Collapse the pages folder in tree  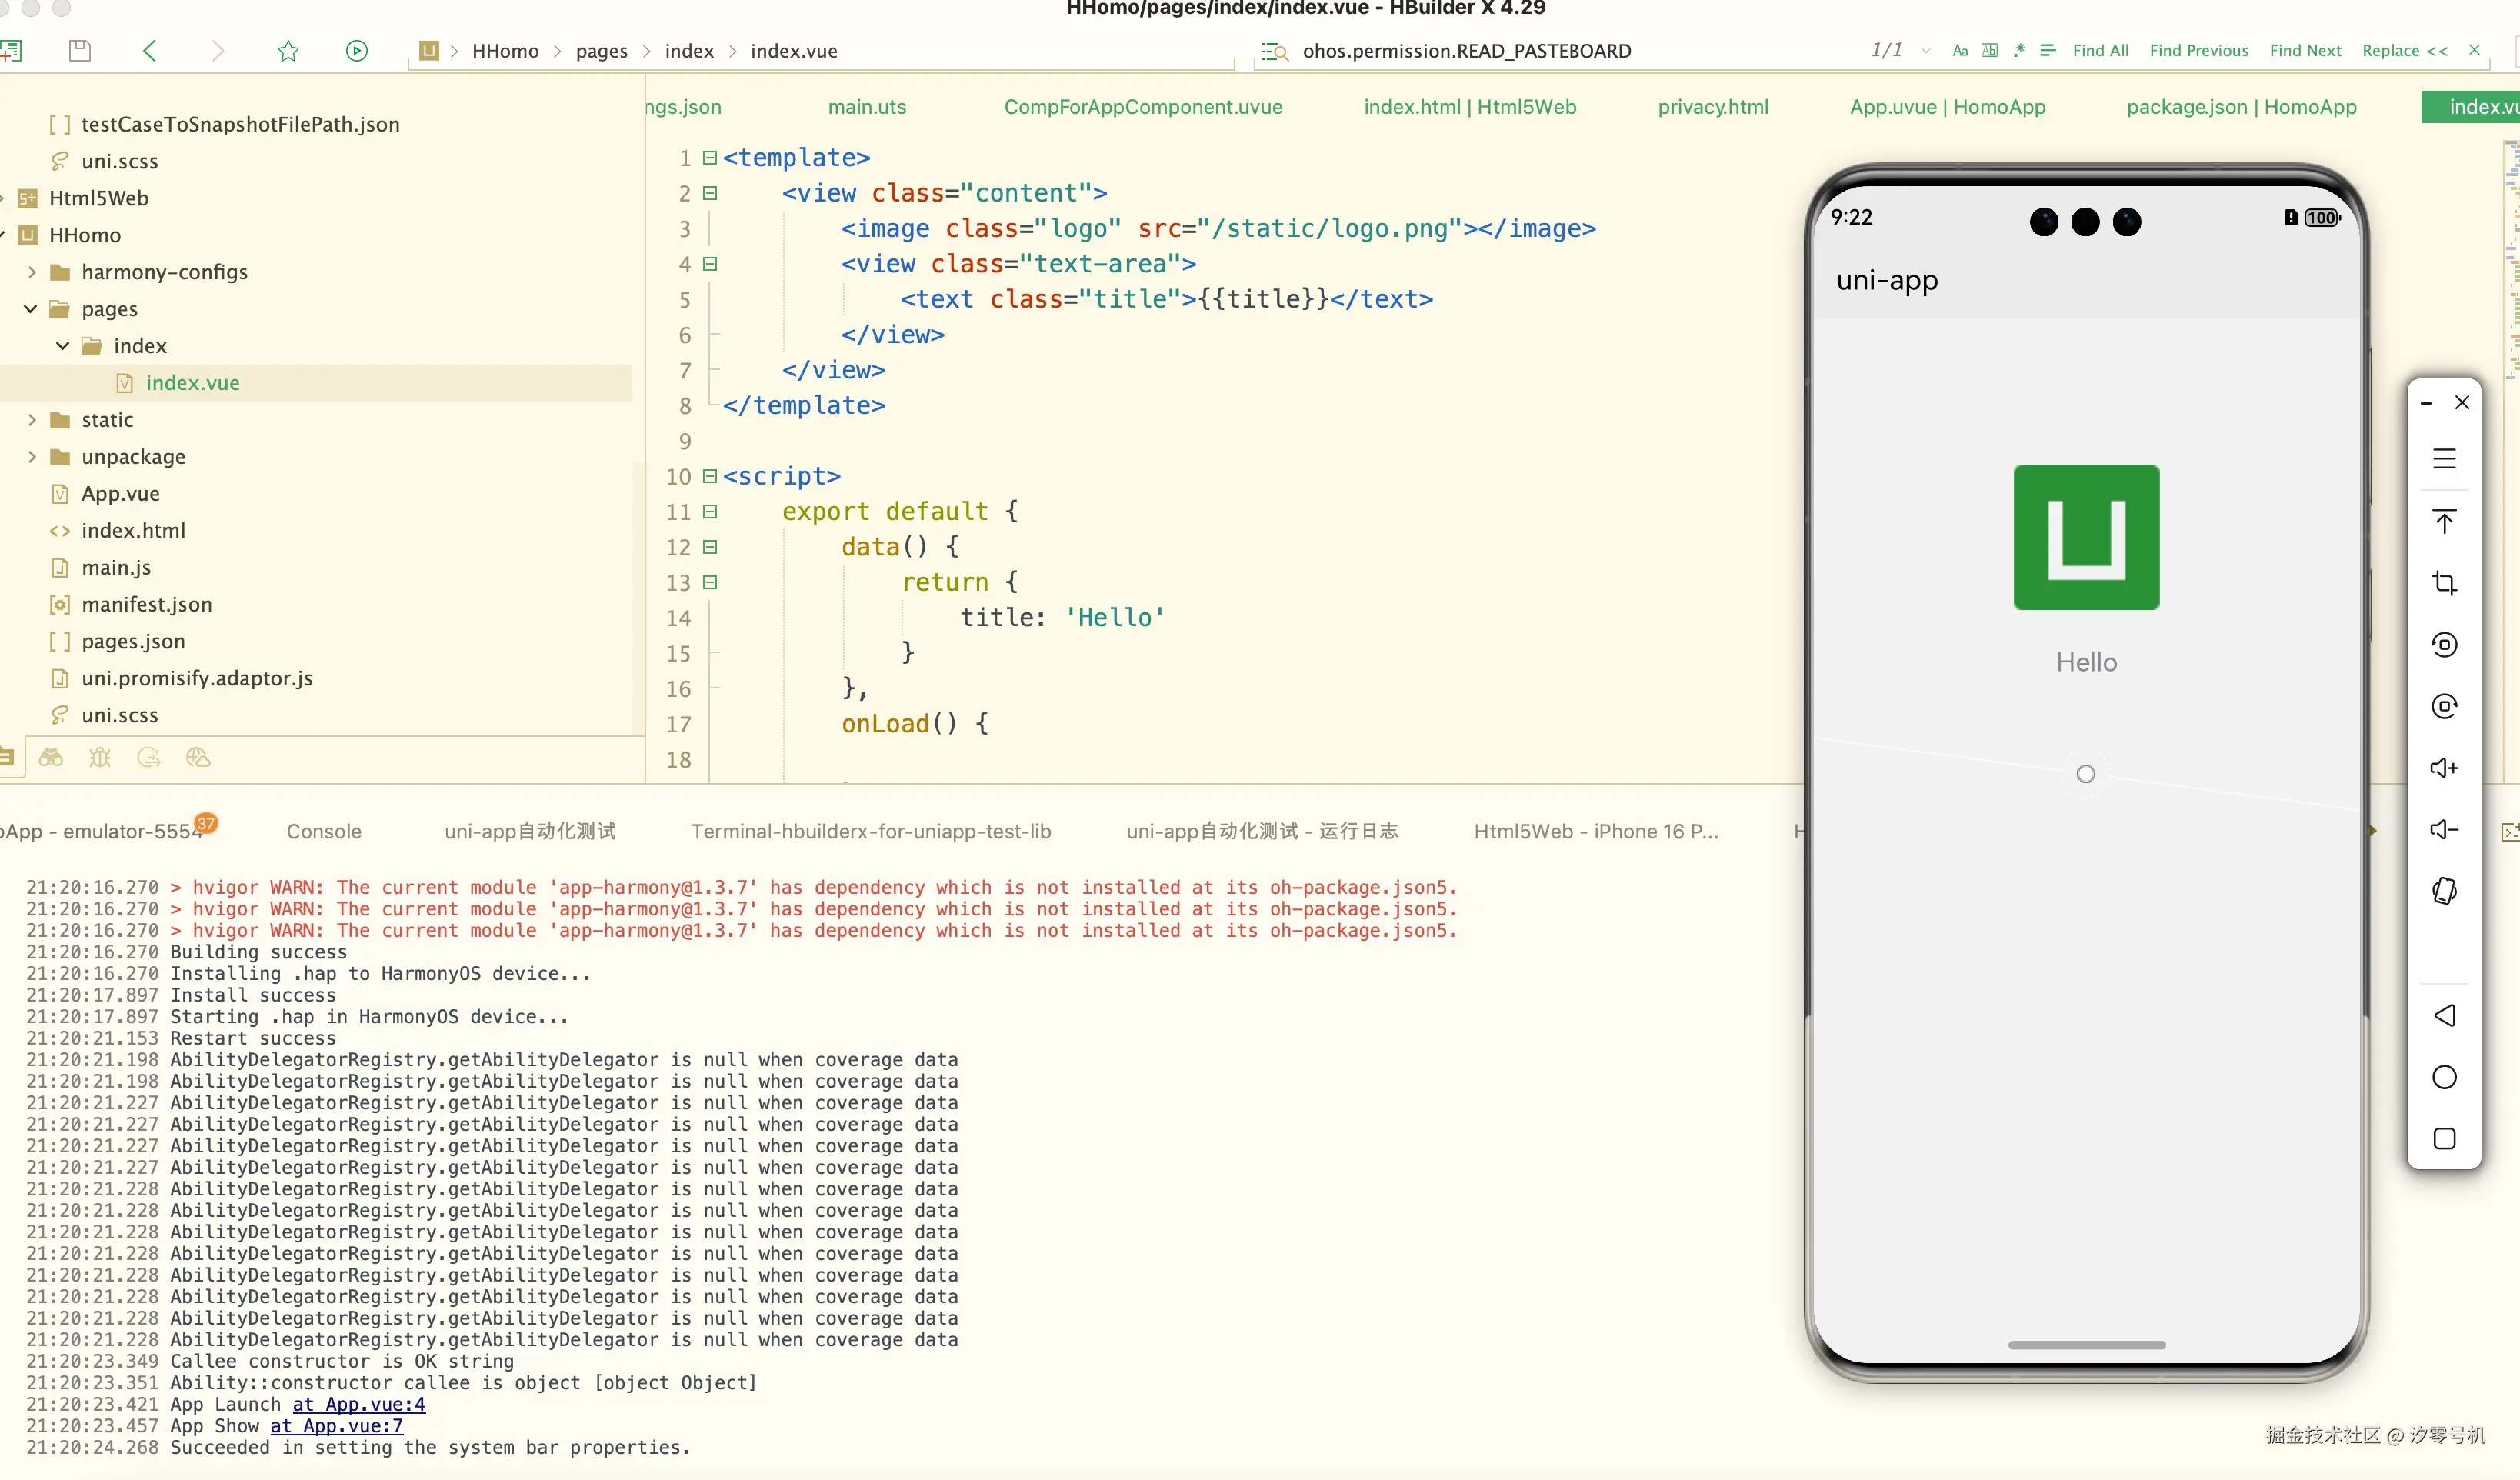(31, 309)
